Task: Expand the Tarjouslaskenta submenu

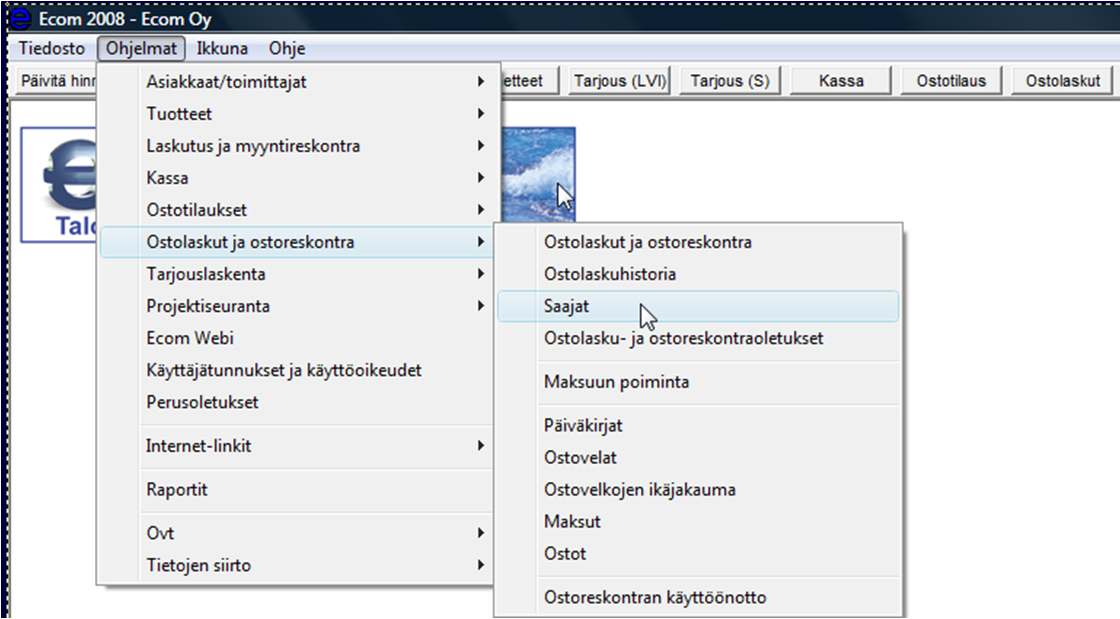Action: point(296,274)
